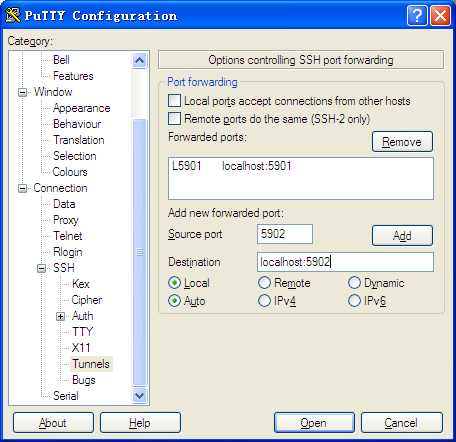Open the Features category
The image size is (456, 442).
point(73,76)
